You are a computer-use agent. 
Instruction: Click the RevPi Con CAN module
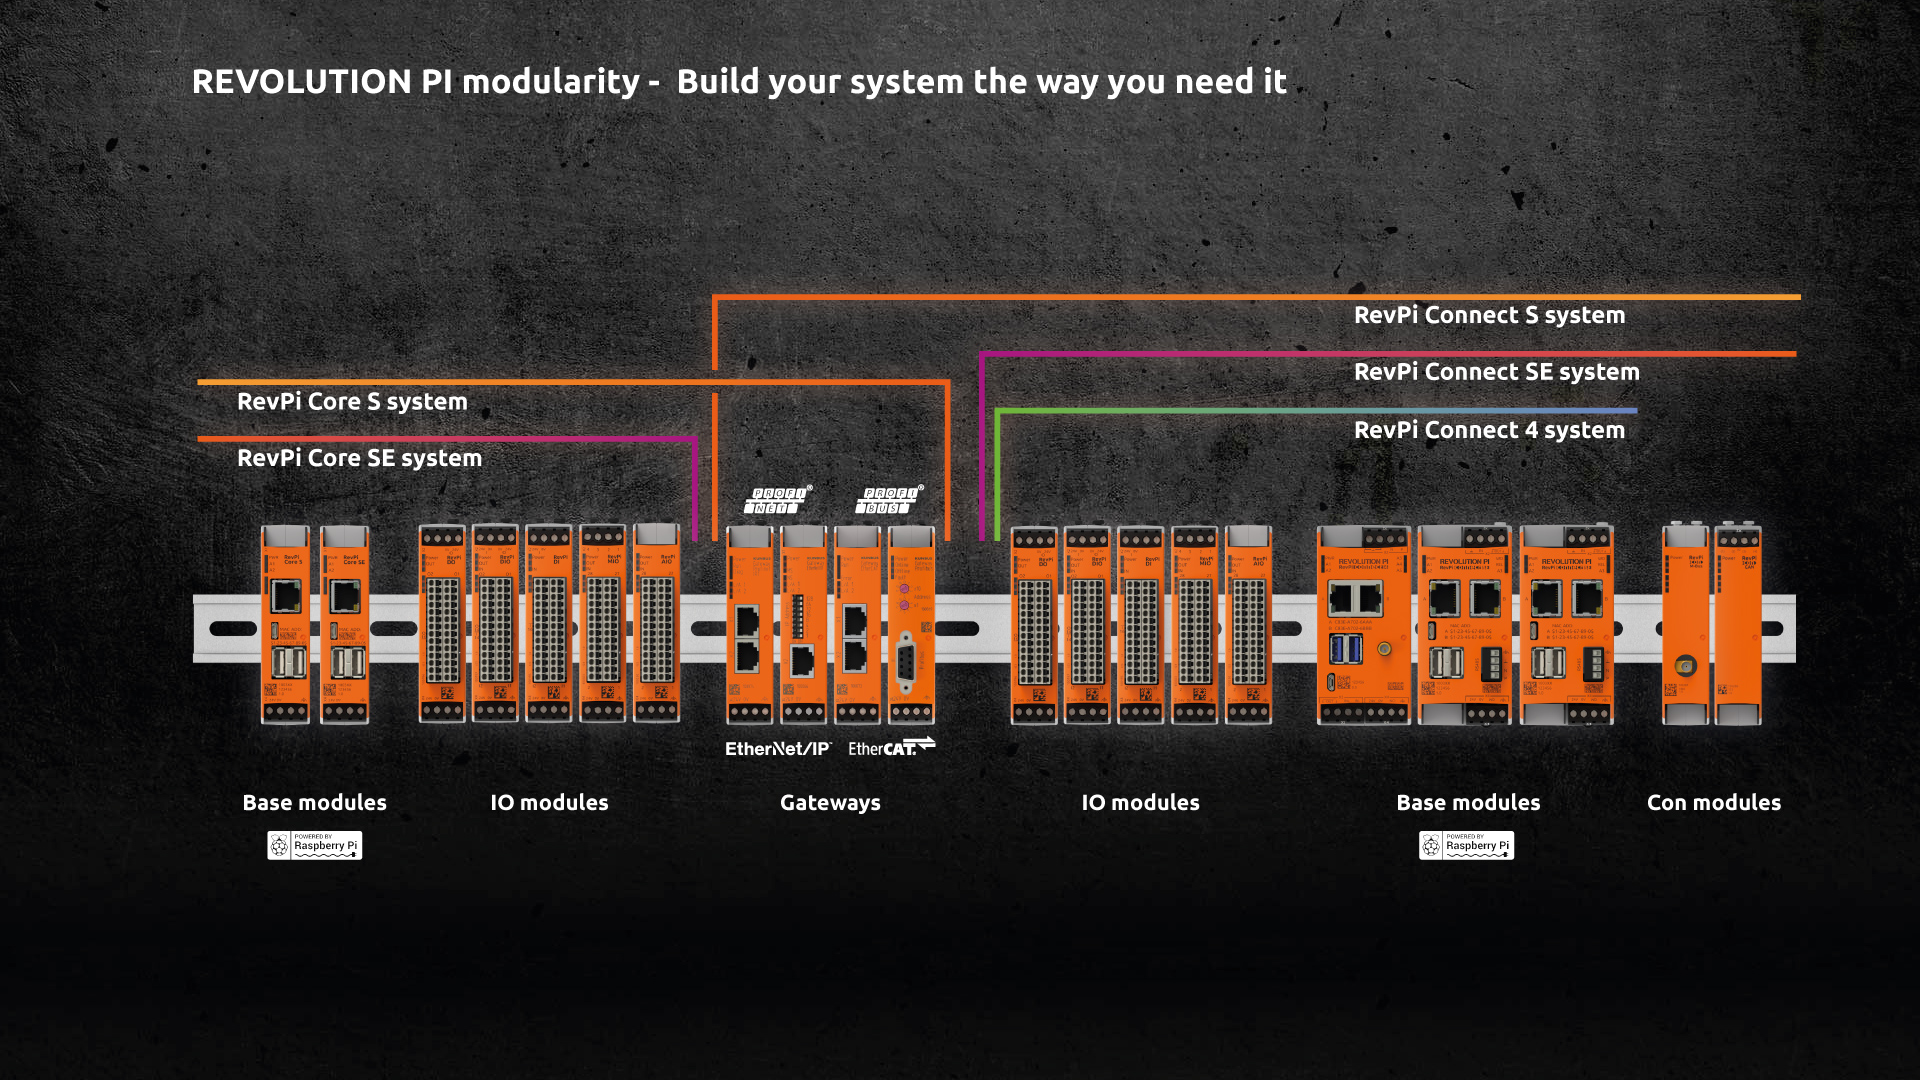click(1738, 625)
